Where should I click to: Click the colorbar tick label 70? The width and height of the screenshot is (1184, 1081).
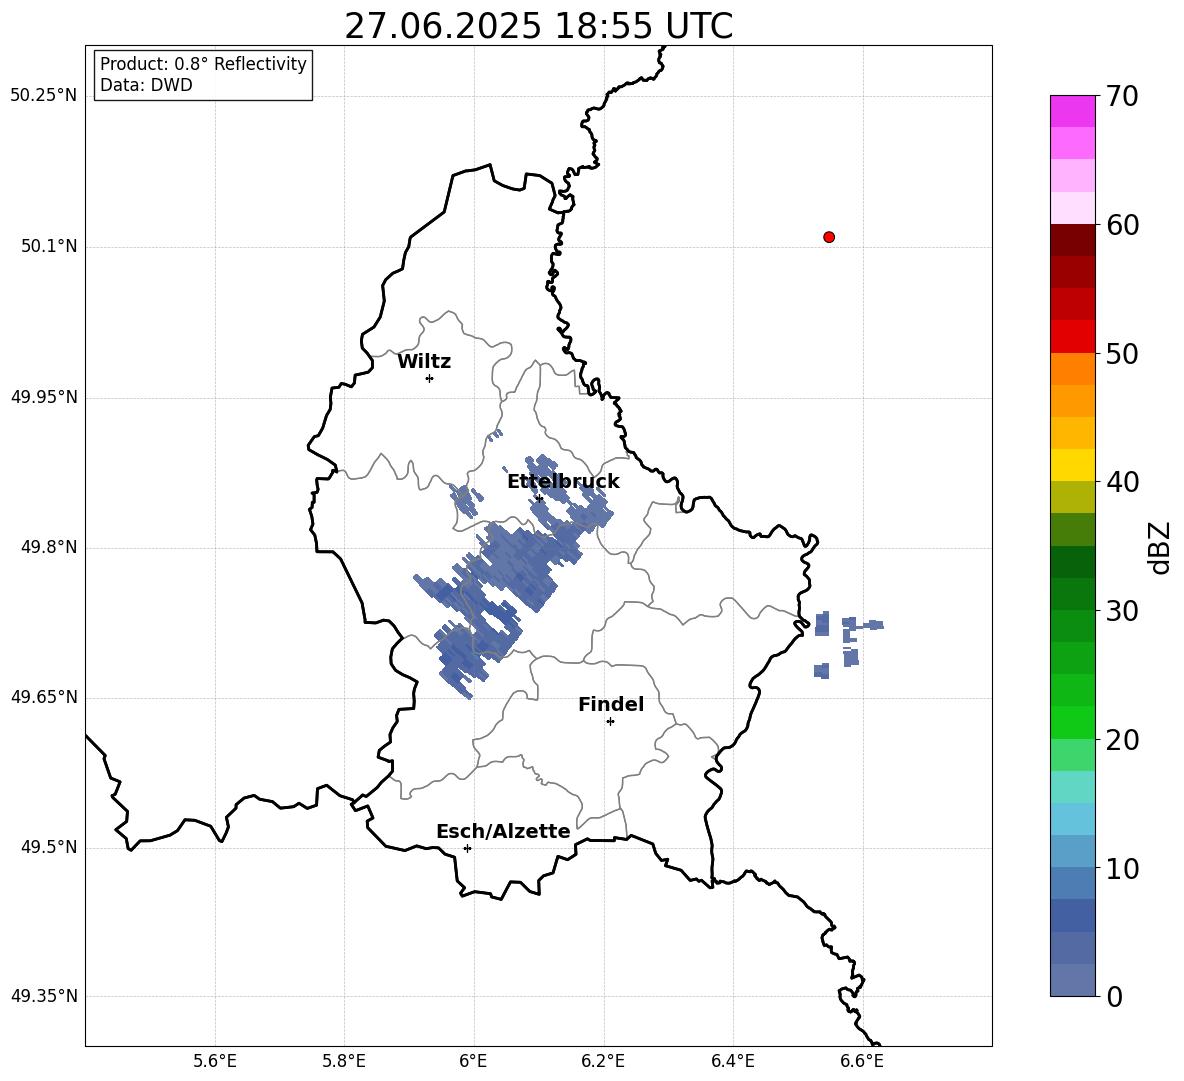(1123, 97)
